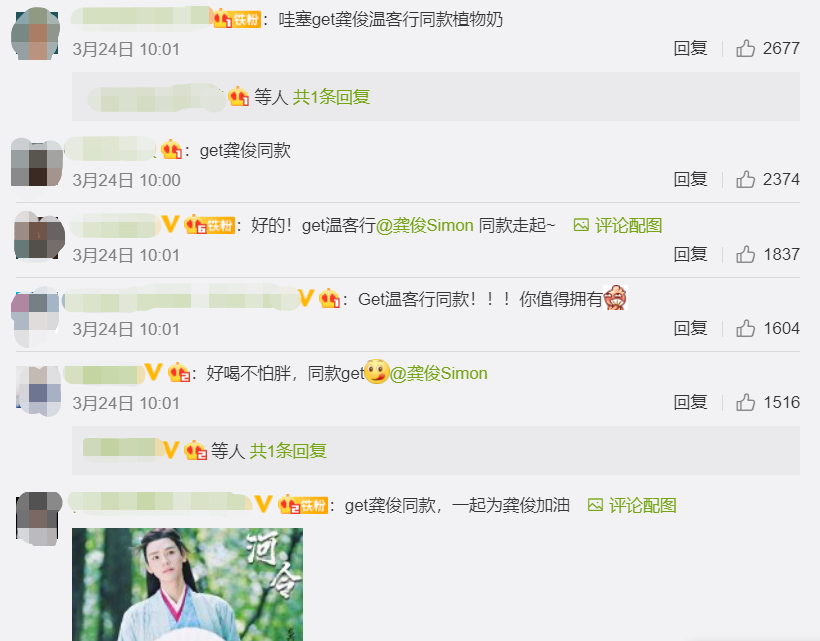Like the comment with 2677 likes

tap(746, 49)
